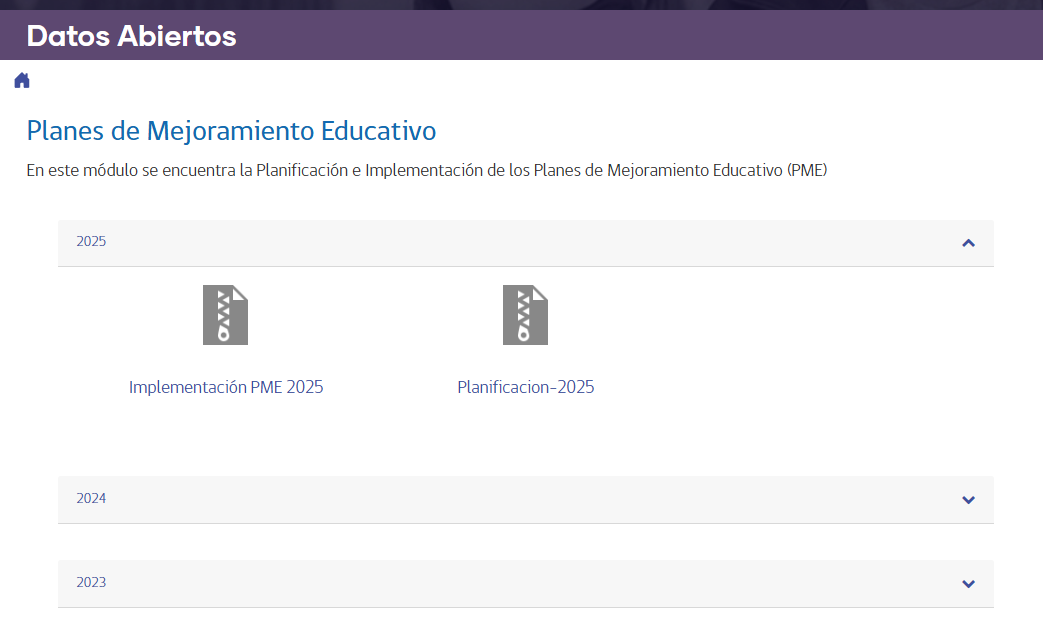Viewport: 1043px width, 638px height.
Task: Expand the 2024 section using its down chevron
Action: click(x=967, y=500)
